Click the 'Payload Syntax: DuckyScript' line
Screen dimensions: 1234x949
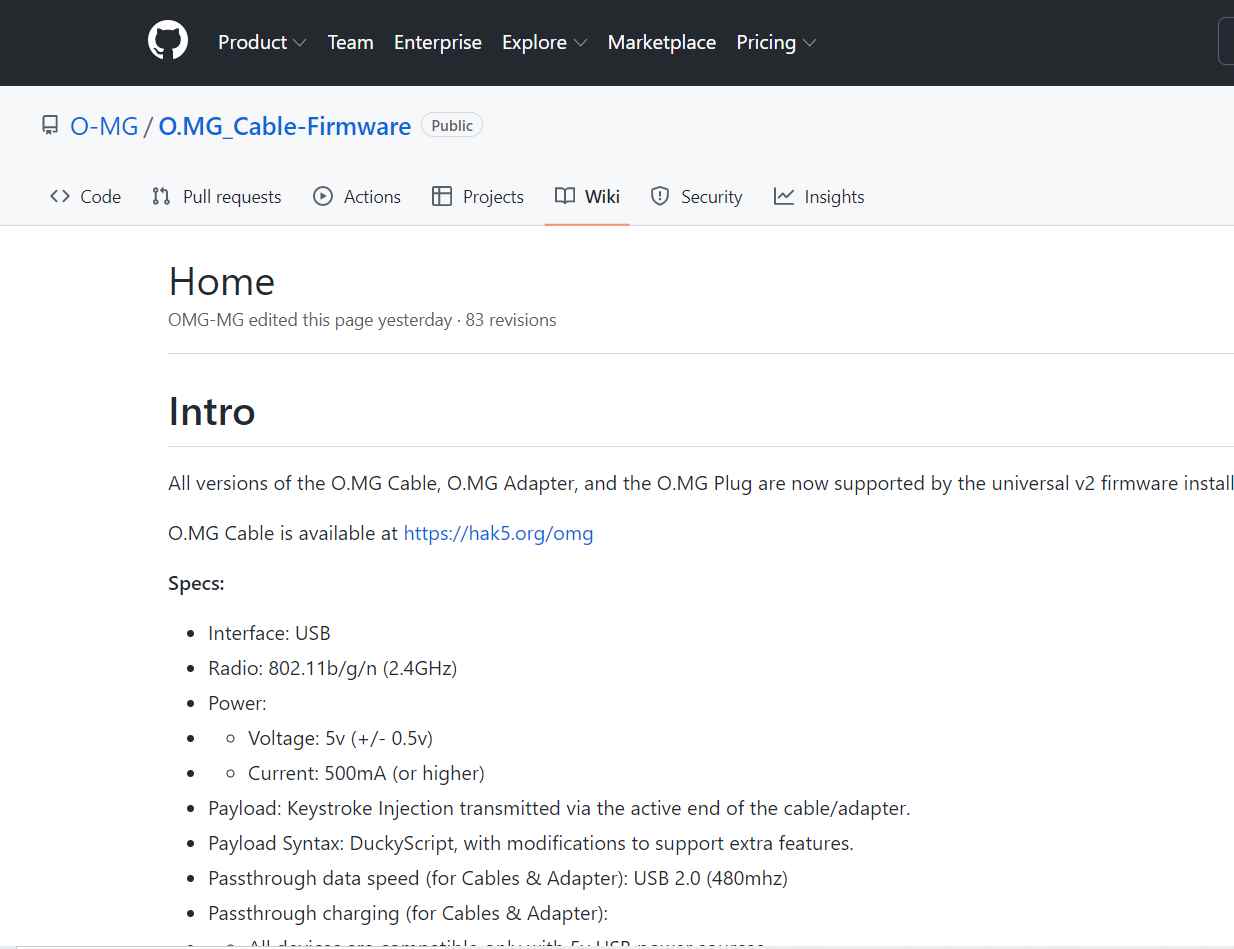531,843
